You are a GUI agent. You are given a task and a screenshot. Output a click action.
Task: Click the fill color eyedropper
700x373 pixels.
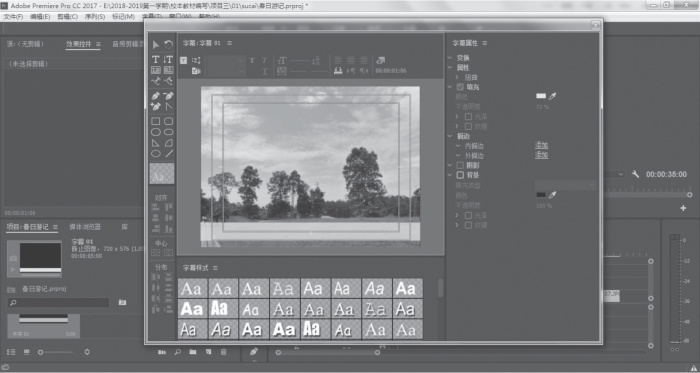(x=553, y=96)
